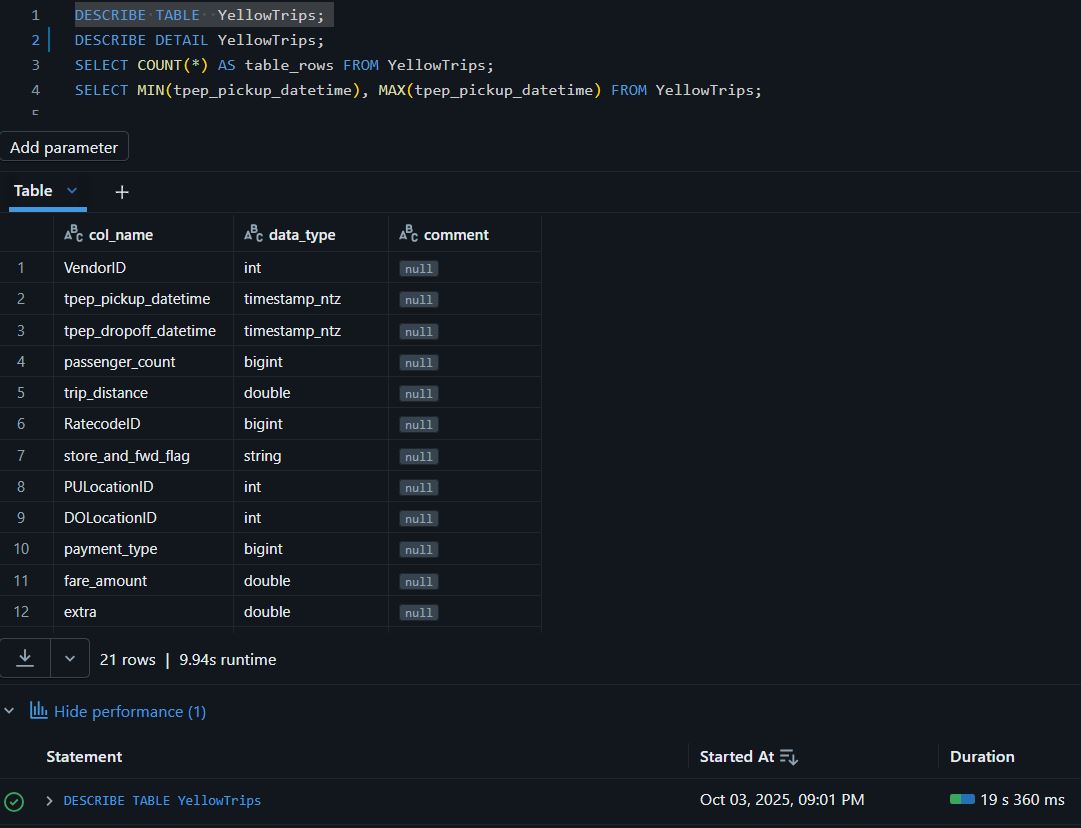Image resolution: width=1081 pixels, height=828 pixels.
Task: Click the 9.94s runtime text
Action: click(x=228, y=660)
